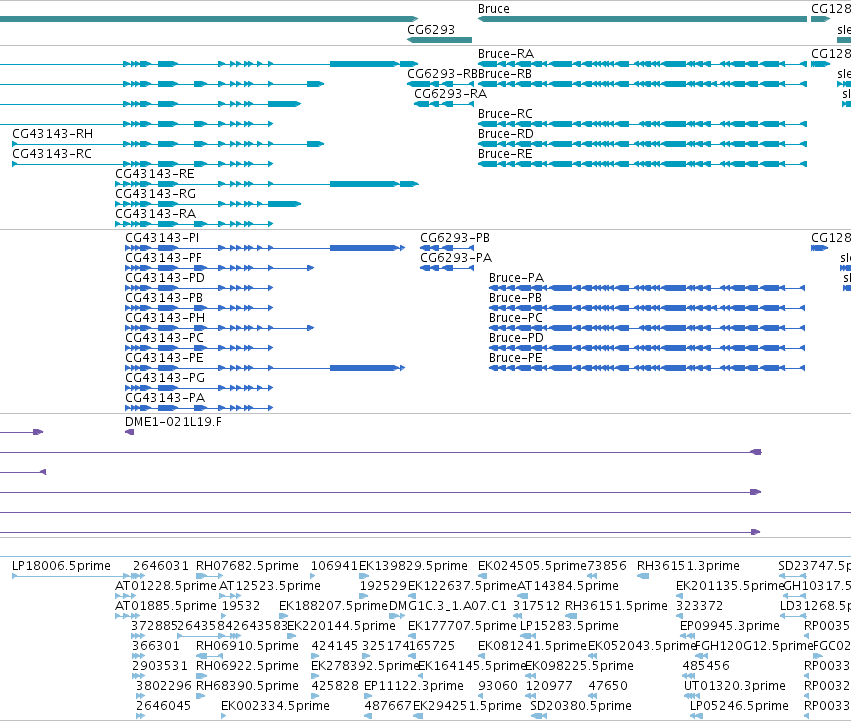Screen dimensions: 851x721
Task: Click the Bruce-PD protein label
Action: [x=516, y=338]
